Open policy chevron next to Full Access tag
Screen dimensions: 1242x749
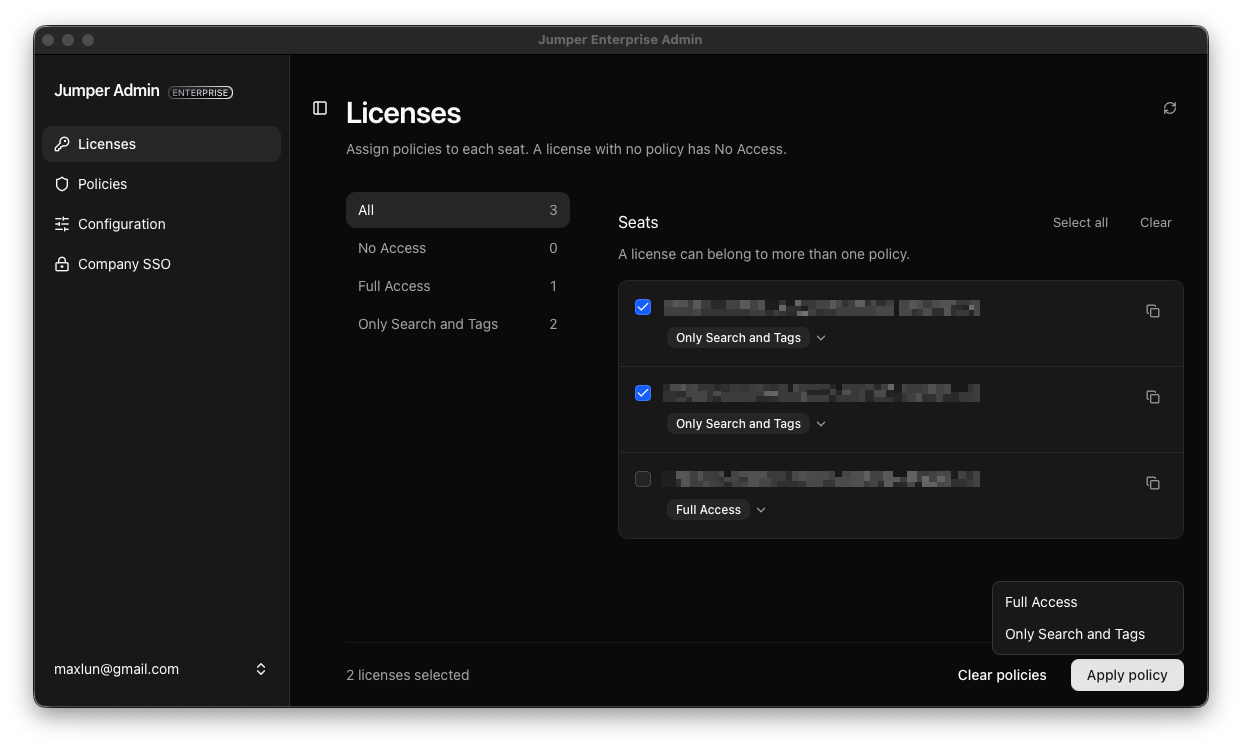point(761,510)
